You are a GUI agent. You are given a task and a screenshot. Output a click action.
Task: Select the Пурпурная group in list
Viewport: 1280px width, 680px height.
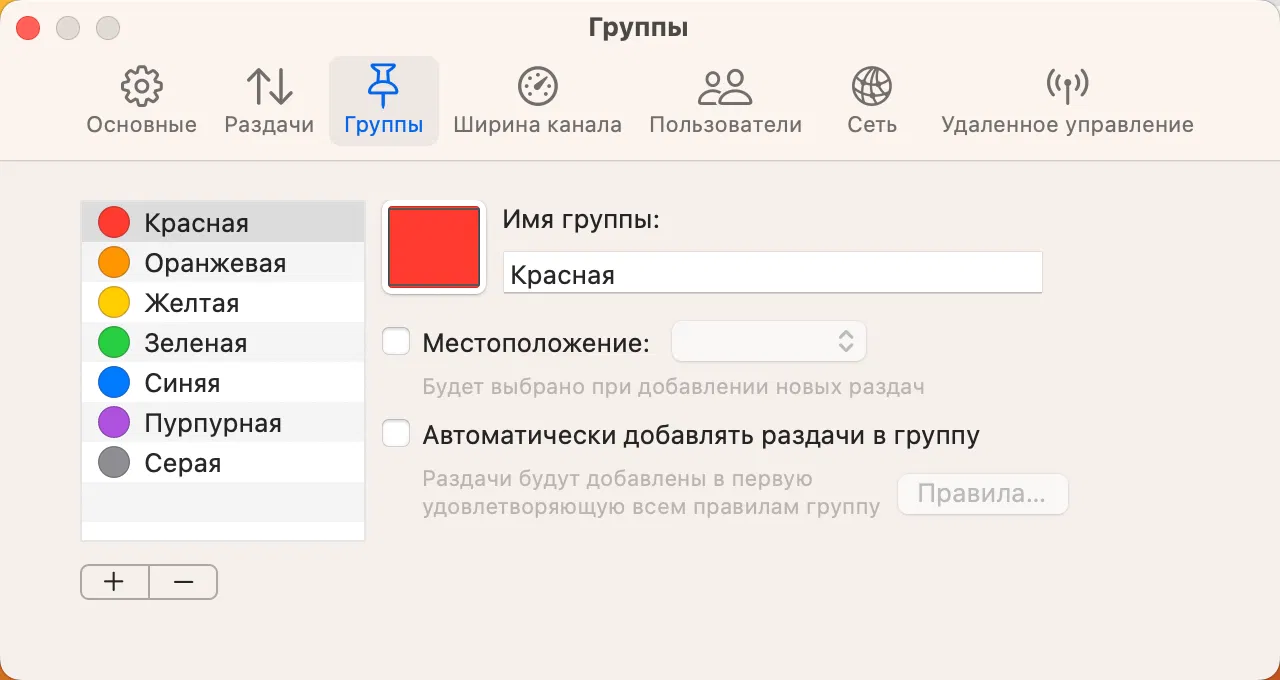pos(212,423)
